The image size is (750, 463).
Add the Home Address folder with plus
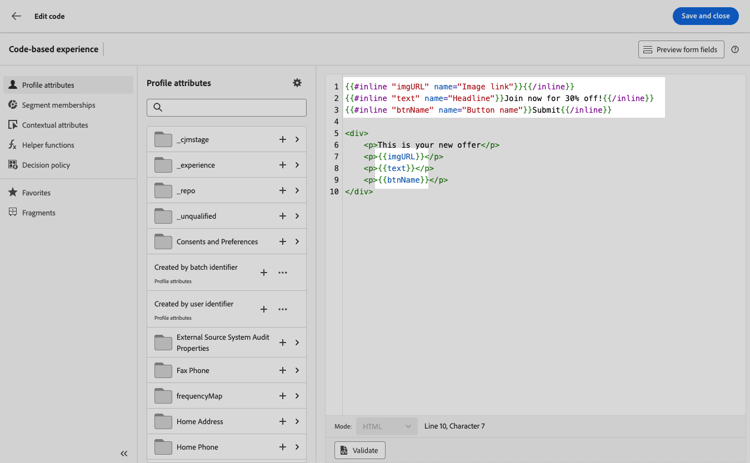point(283,422)
